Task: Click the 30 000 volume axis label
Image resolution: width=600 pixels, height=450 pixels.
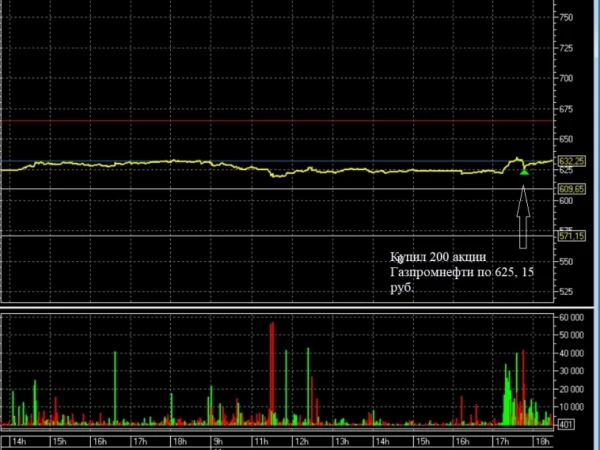Action: (x=571, y=371)
